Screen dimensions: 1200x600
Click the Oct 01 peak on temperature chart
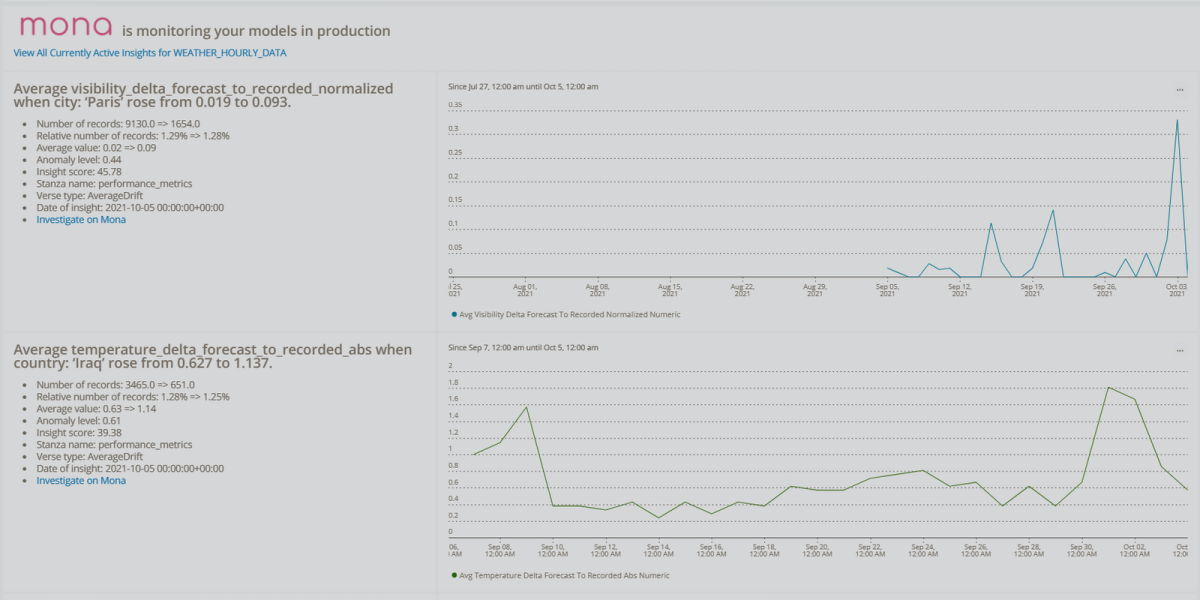point(1109,388)
